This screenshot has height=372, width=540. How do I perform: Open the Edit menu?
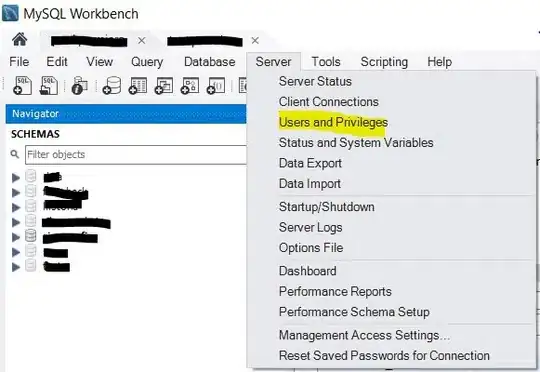pos(57,62)
